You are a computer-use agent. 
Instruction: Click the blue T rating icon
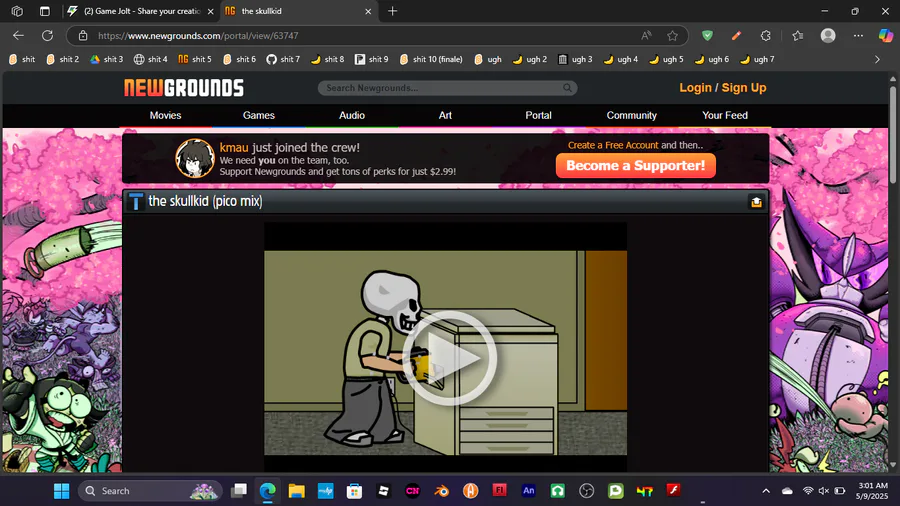click(x=135, y=201)
